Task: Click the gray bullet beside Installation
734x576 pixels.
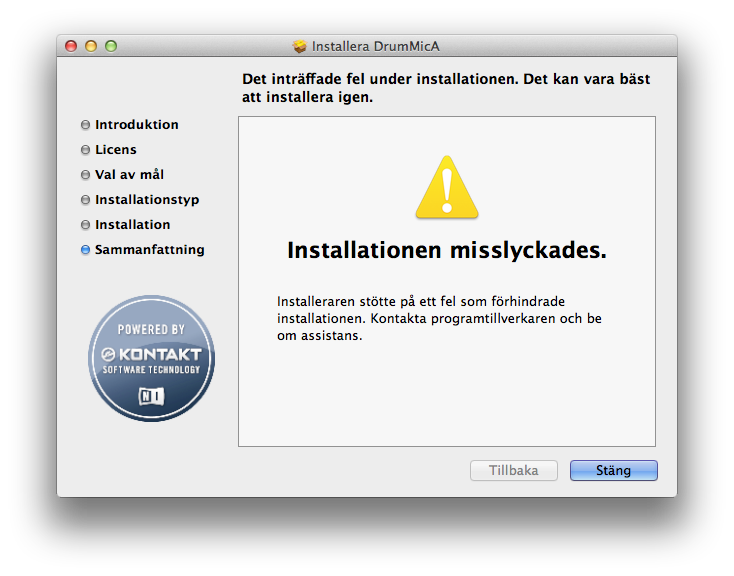Action: [85, 225]
